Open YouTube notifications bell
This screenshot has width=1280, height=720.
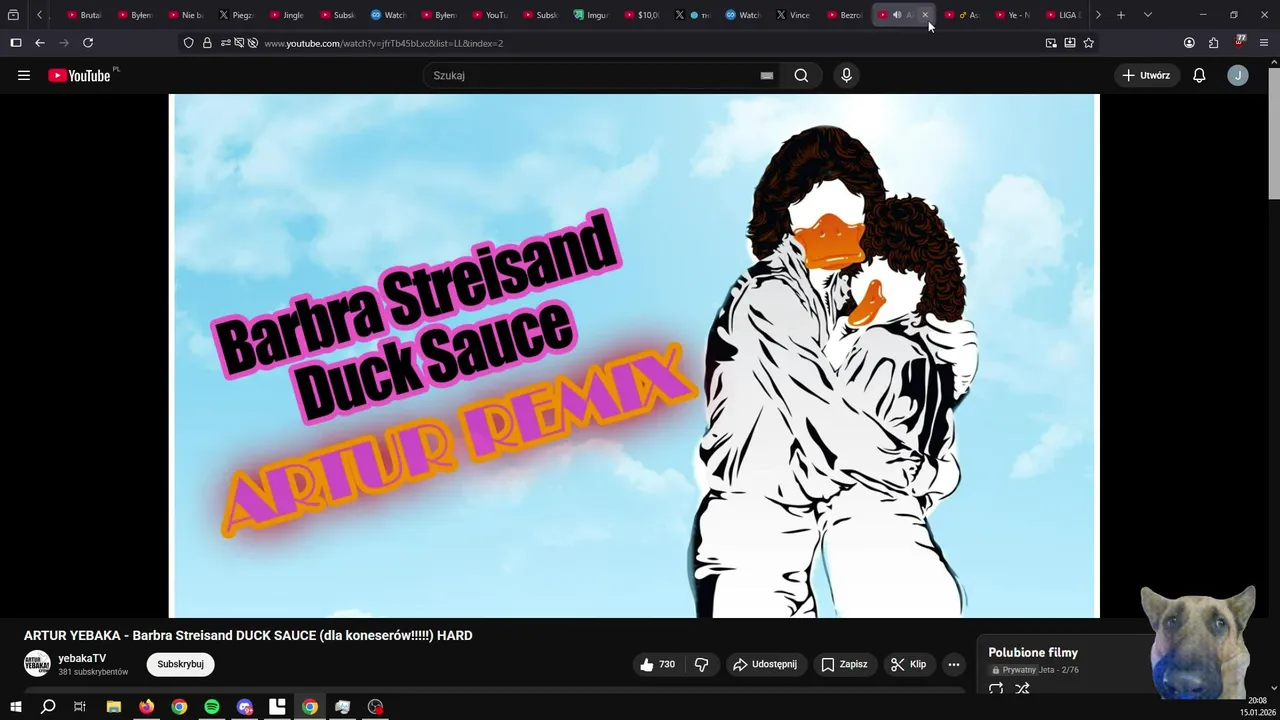tap(1199, 75)
